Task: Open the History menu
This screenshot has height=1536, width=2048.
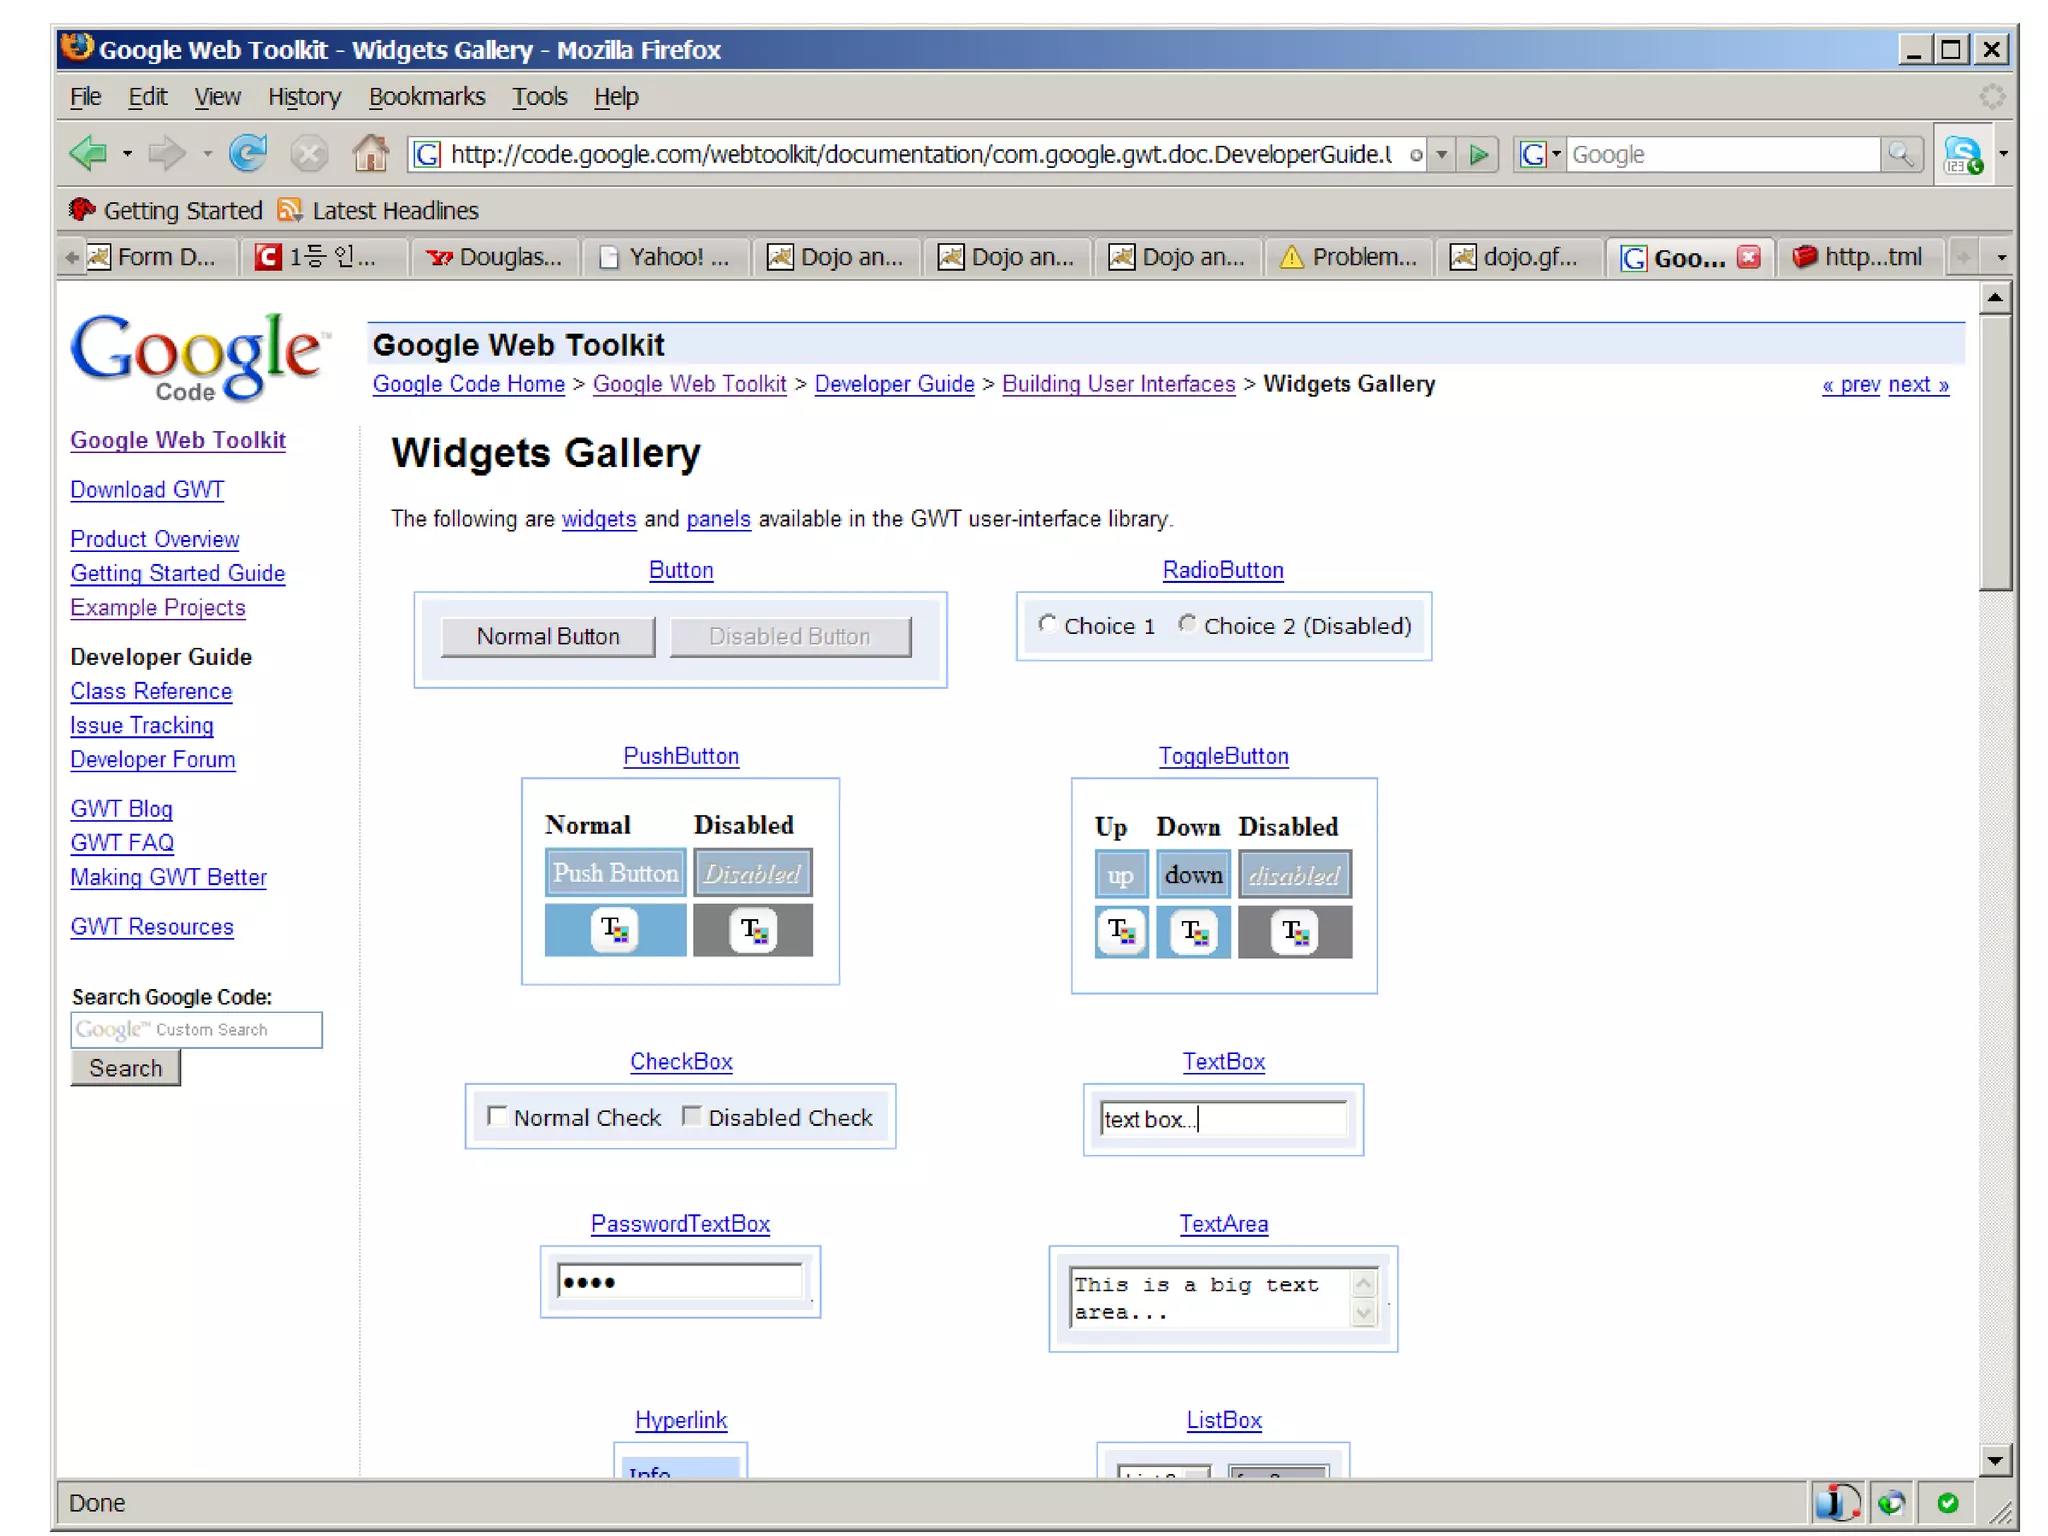Action: (x=304, y=97)
